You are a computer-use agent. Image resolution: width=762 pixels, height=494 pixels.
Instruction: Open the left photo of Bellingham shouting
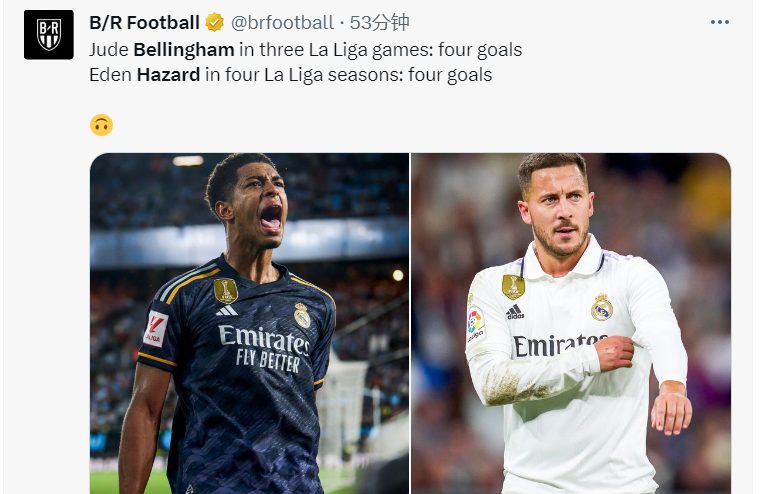249,324
